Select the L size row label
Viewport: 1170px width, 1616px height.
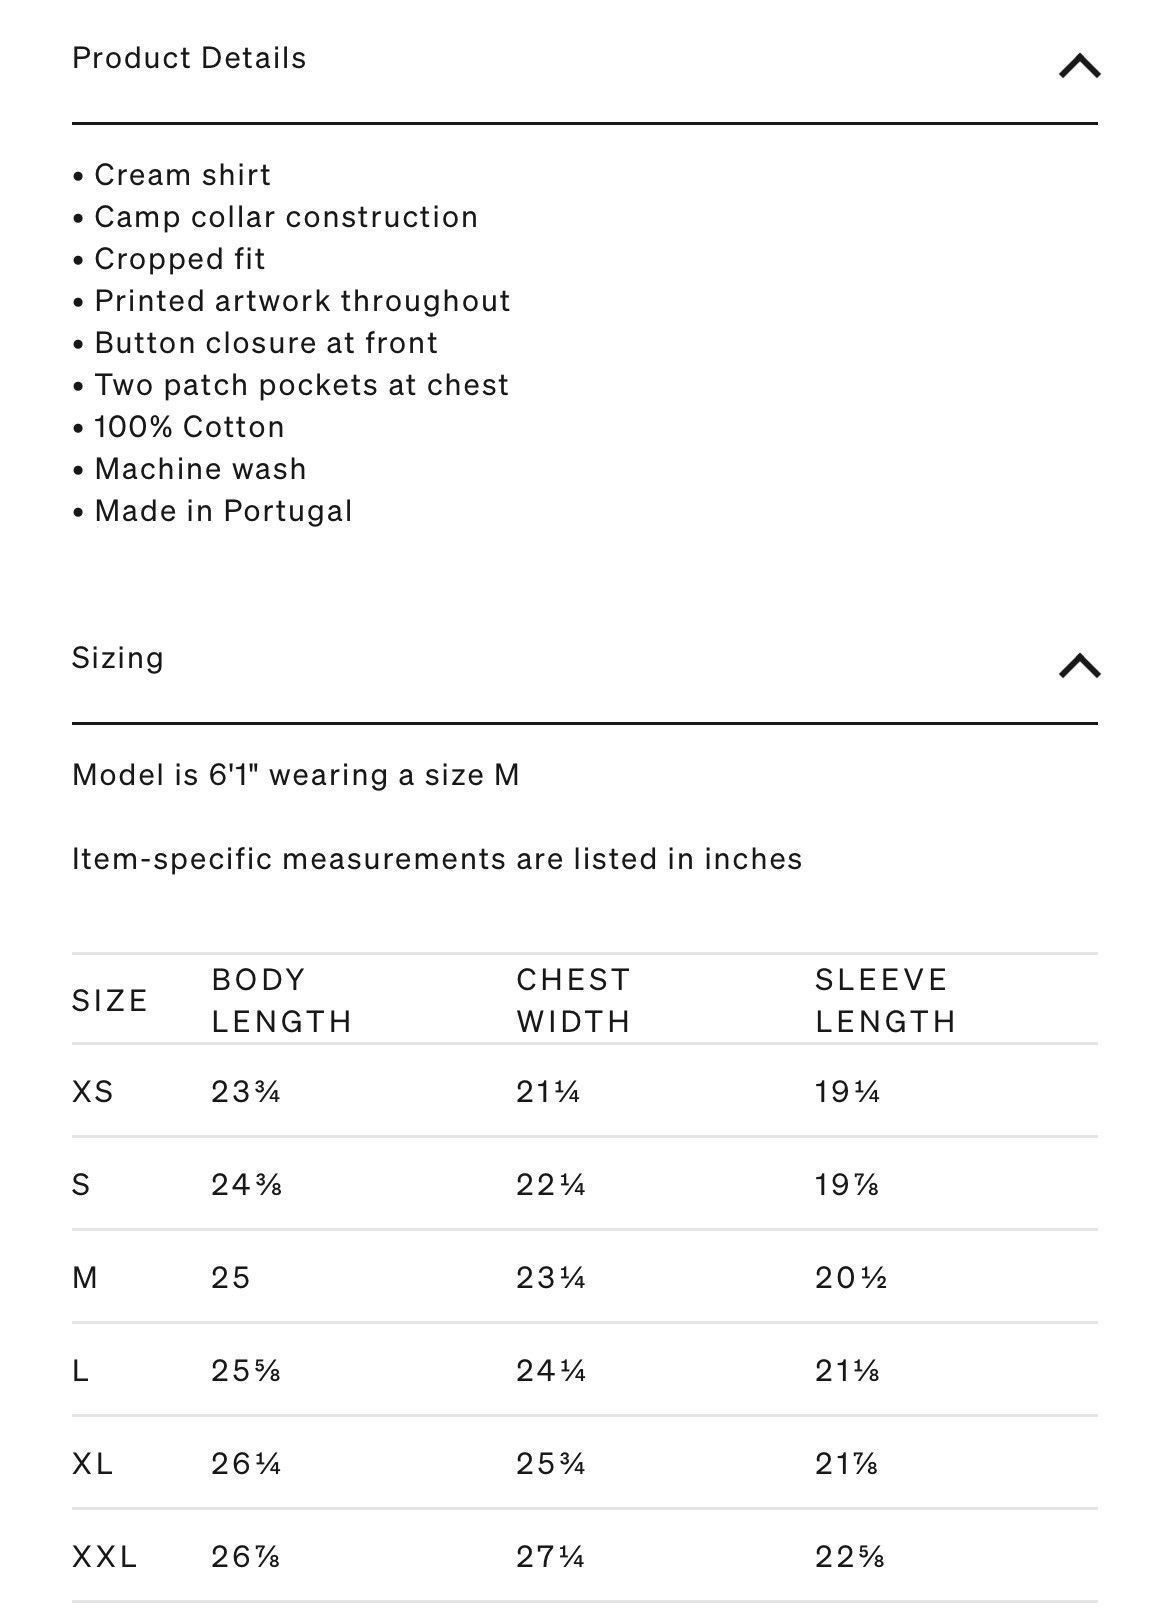pyautogui.click(x=81, y=1370)
